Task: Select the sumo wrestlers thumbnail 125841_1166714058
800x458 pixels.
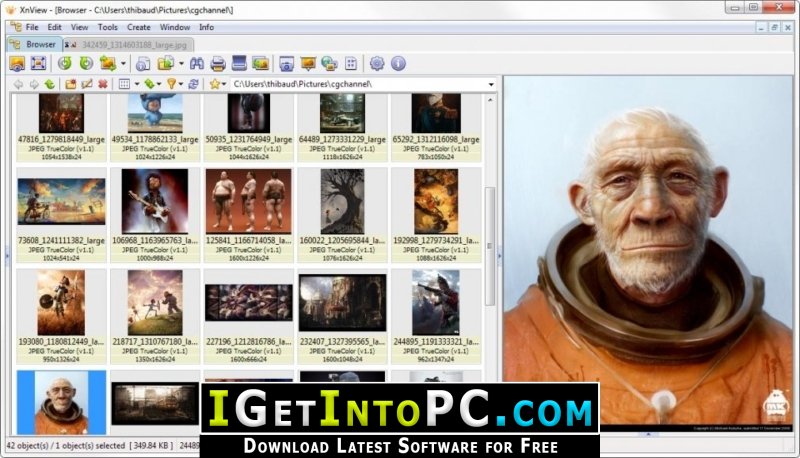Action: coord(248,201)
